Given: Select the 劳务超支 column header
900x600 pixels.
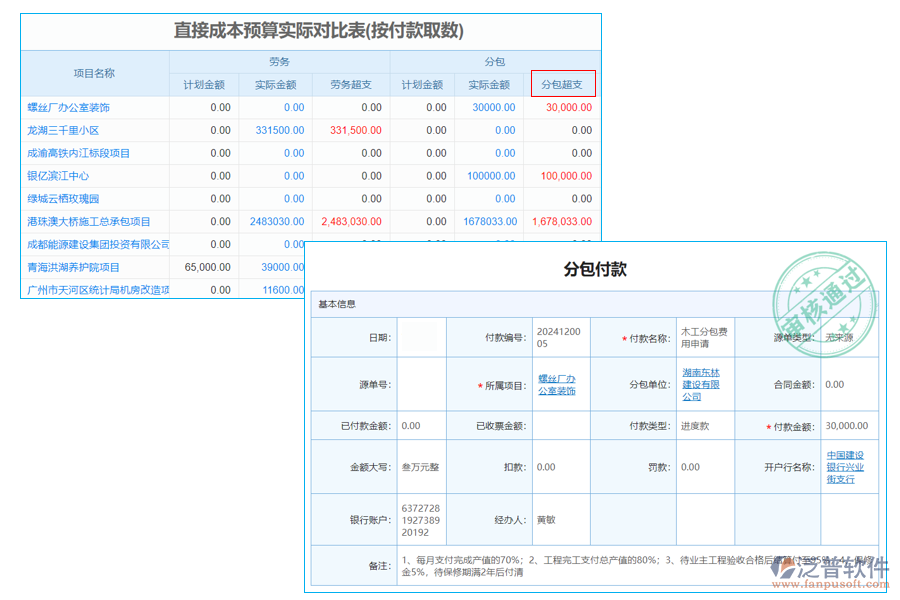Looking at the screenshot, I should 350,84.
